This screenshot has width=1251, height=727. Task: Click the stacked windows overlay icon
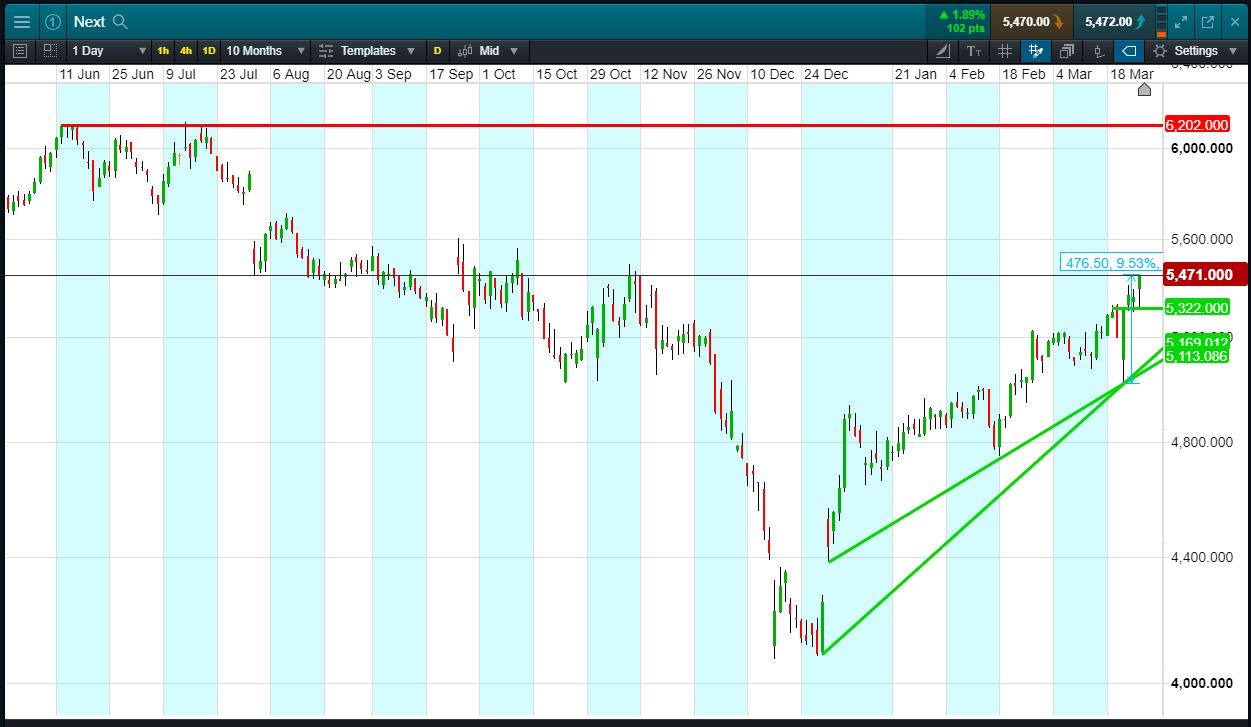1067,50
